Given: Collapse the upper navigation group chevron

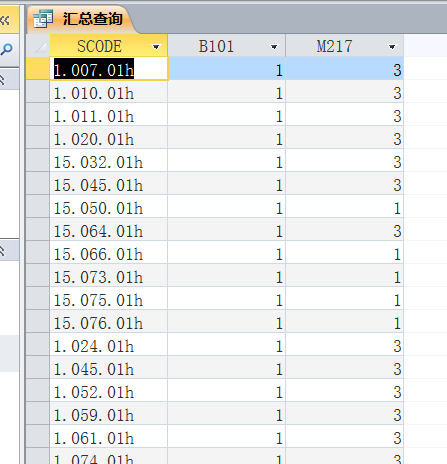Looking at the screenshot, I should (2, 80).
